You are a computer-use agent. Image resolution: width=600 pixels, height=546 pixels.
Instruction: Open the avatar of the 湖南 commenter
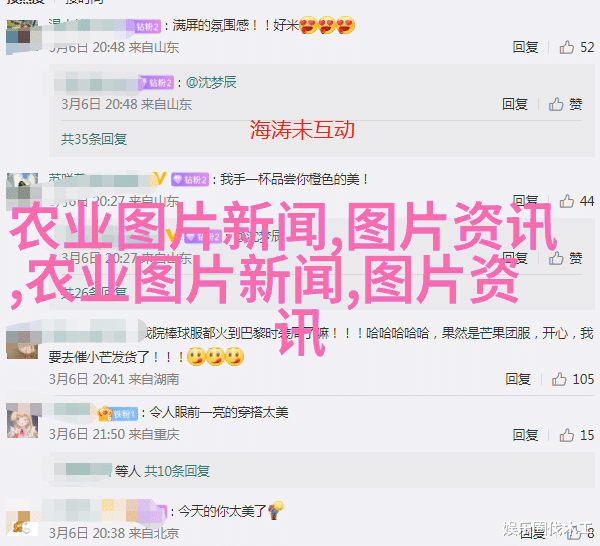pyautogui.click(x=23, y=343)
